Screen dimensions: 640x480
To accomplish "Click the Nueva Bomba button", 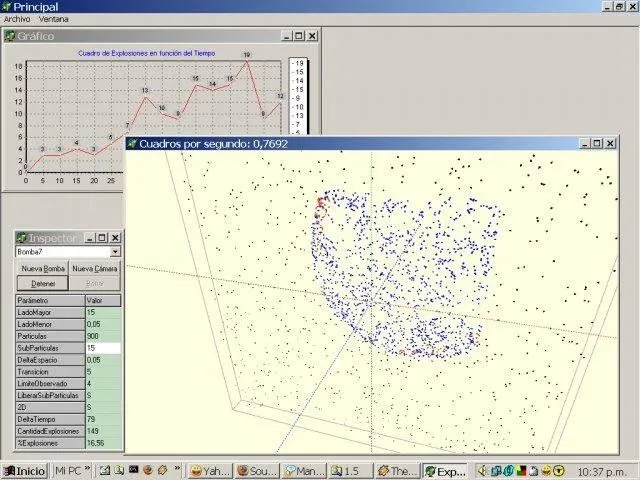I will click(43, 269).
